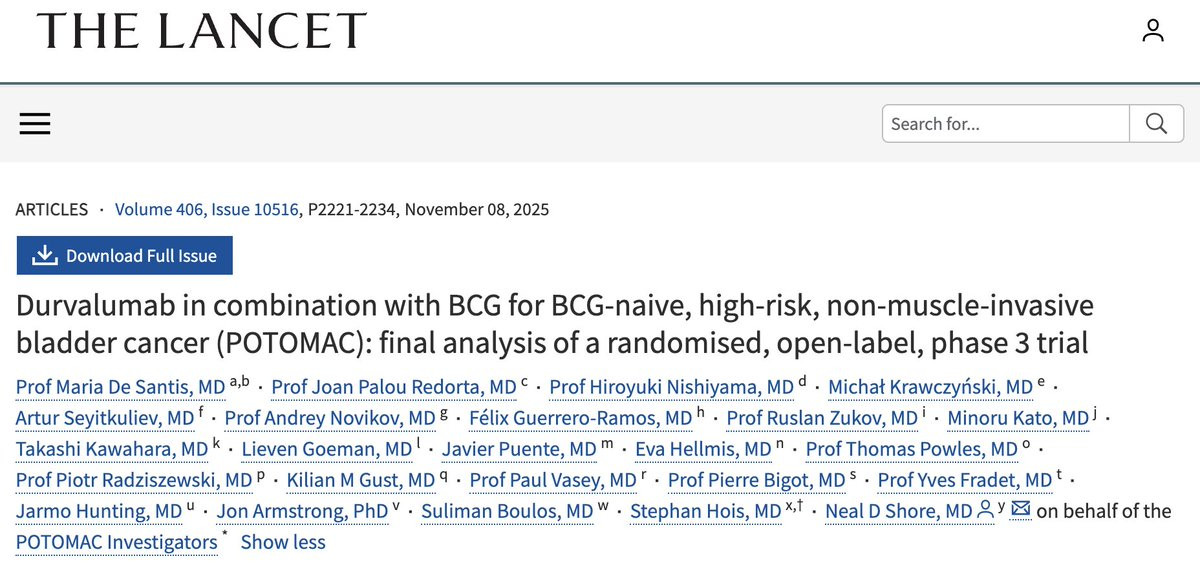Image resolution: width=1200 pixels, height=565 pixels.
Task: Download Full Issue button
Action: [124, 256]
